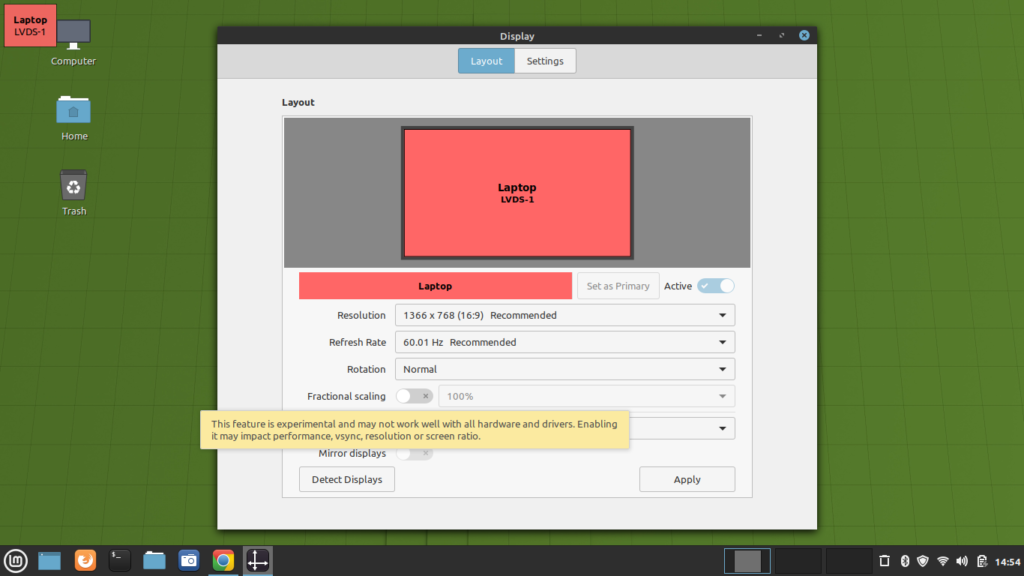The image size is (1024, 576).
Task: Enable the Fractional scaling switch
Action: point(415,396)
